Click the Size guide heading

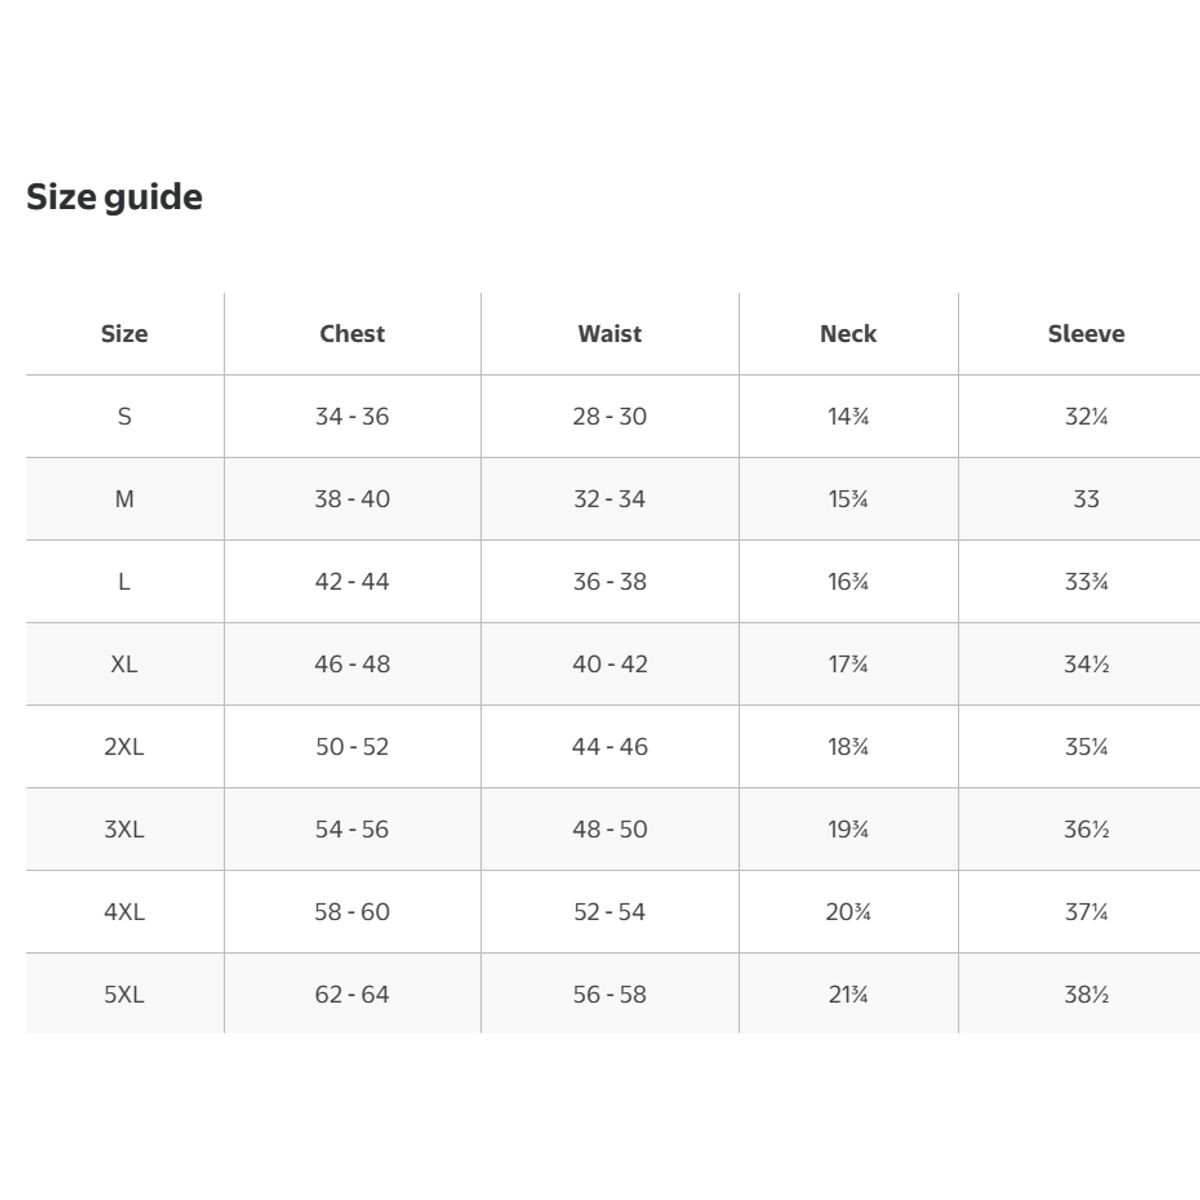(x=114, y=197)
